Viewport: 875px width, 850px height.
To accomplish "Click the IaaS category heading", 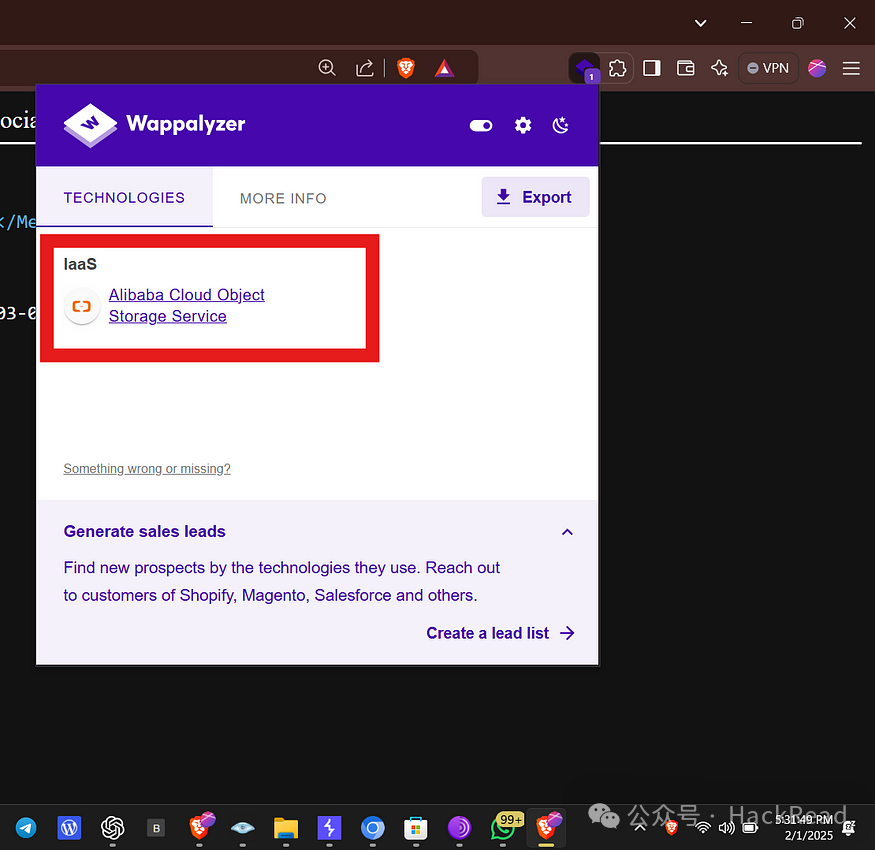I will [x=80, y=264].
